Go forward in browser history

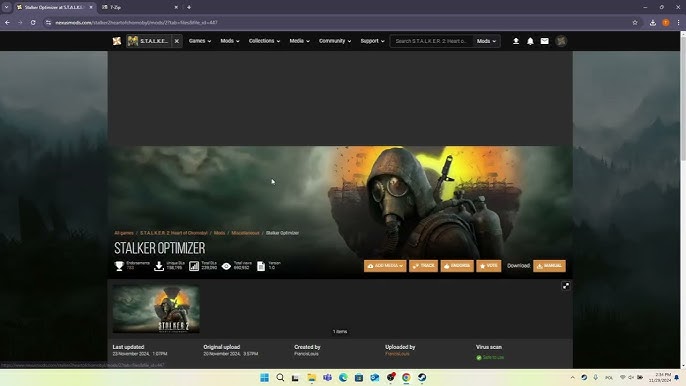[x=20, y=22]
